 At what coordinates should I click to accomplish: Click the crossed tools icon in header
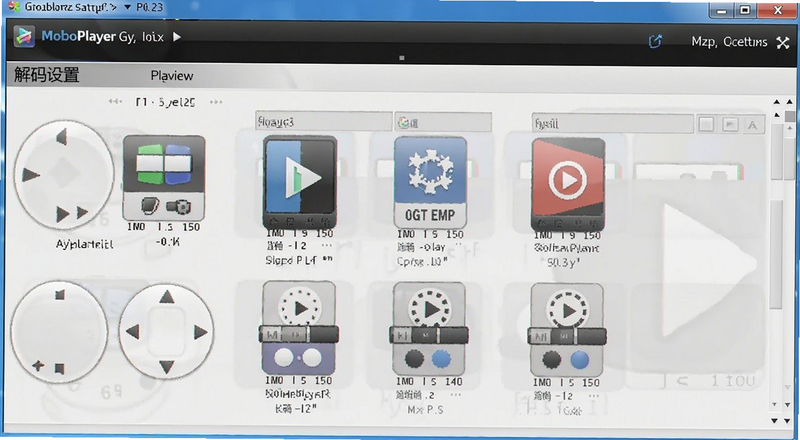[x=783, y=42]
